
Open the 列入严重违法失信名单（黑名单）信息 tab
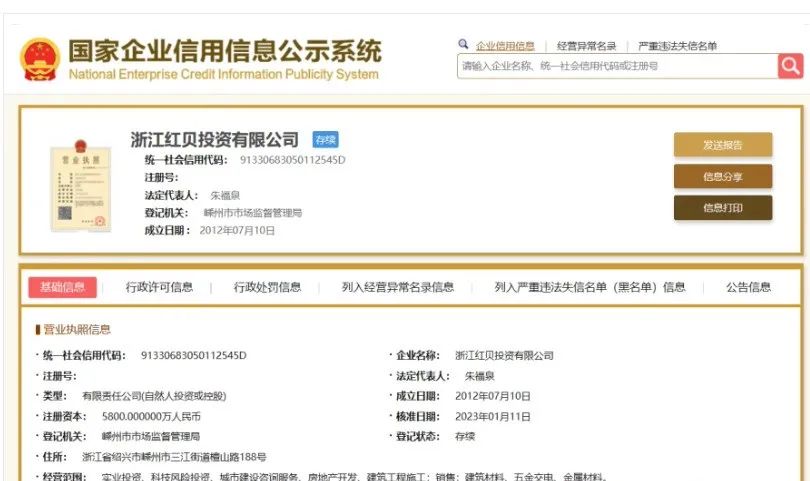589,287
